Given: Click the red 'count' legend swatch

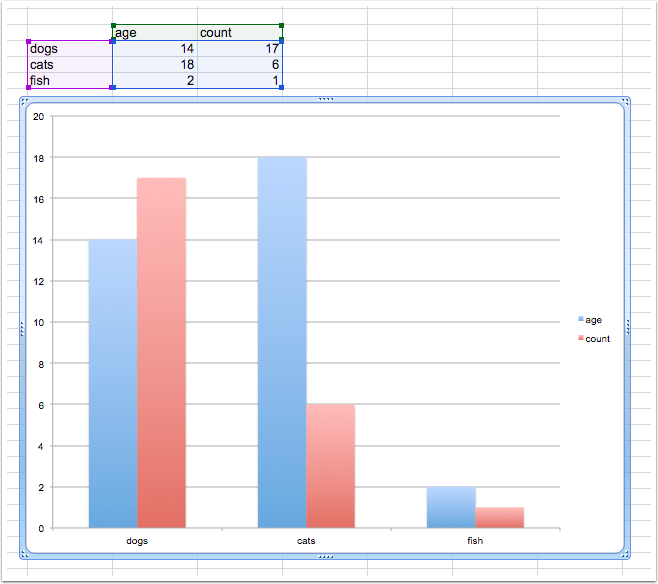Looking at the screenshot, I should coord(581,339).
